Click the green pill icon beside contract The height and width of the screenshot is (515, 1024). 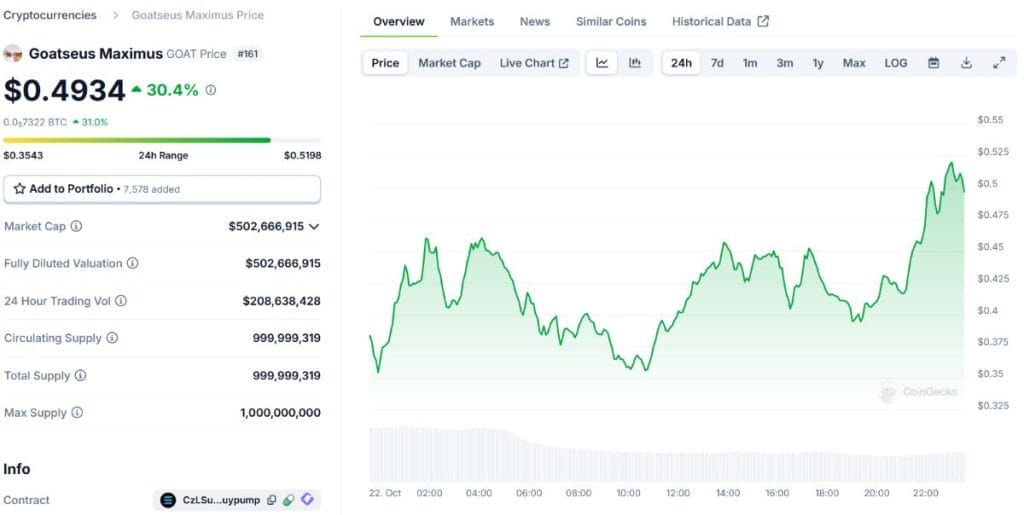click(289, 500)
